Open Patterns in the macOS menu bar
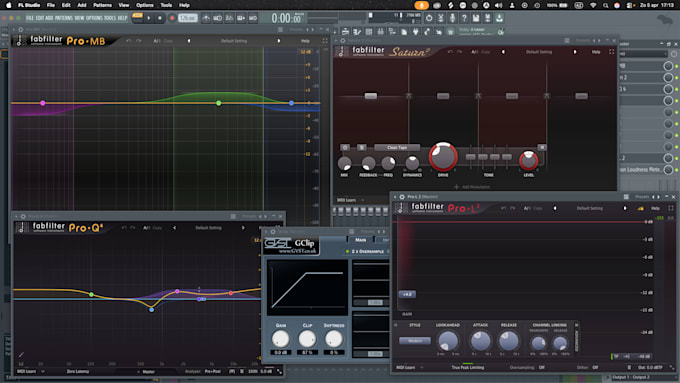Image resolution: width=680 pixels, height=383 pixels. click(x=102, y=5)
